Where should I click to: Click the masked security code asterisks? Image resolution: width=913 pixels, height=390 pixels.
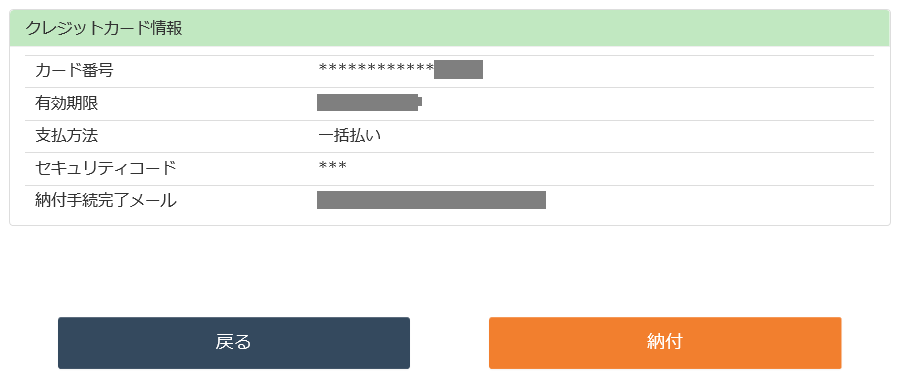(332, 168)
